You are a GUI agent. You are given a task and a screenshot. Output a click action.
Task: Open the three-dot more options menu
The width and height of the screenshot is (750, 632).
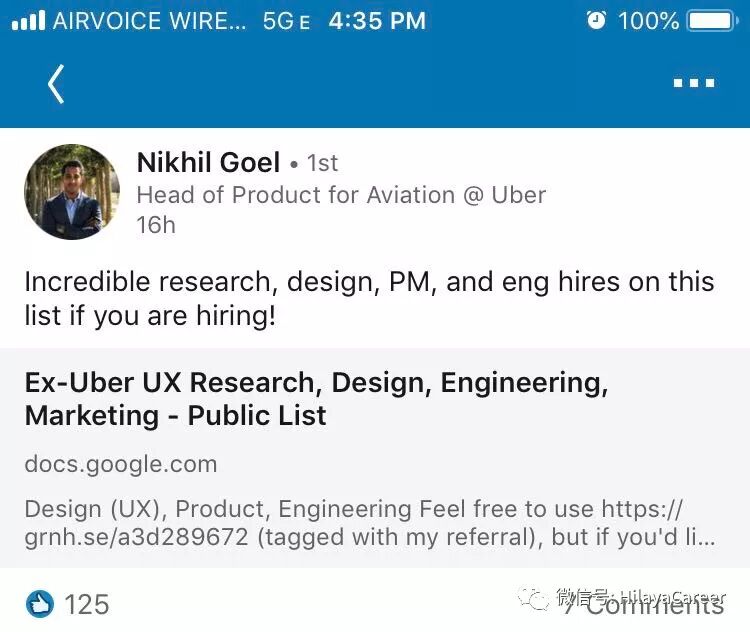click(693, 84)
